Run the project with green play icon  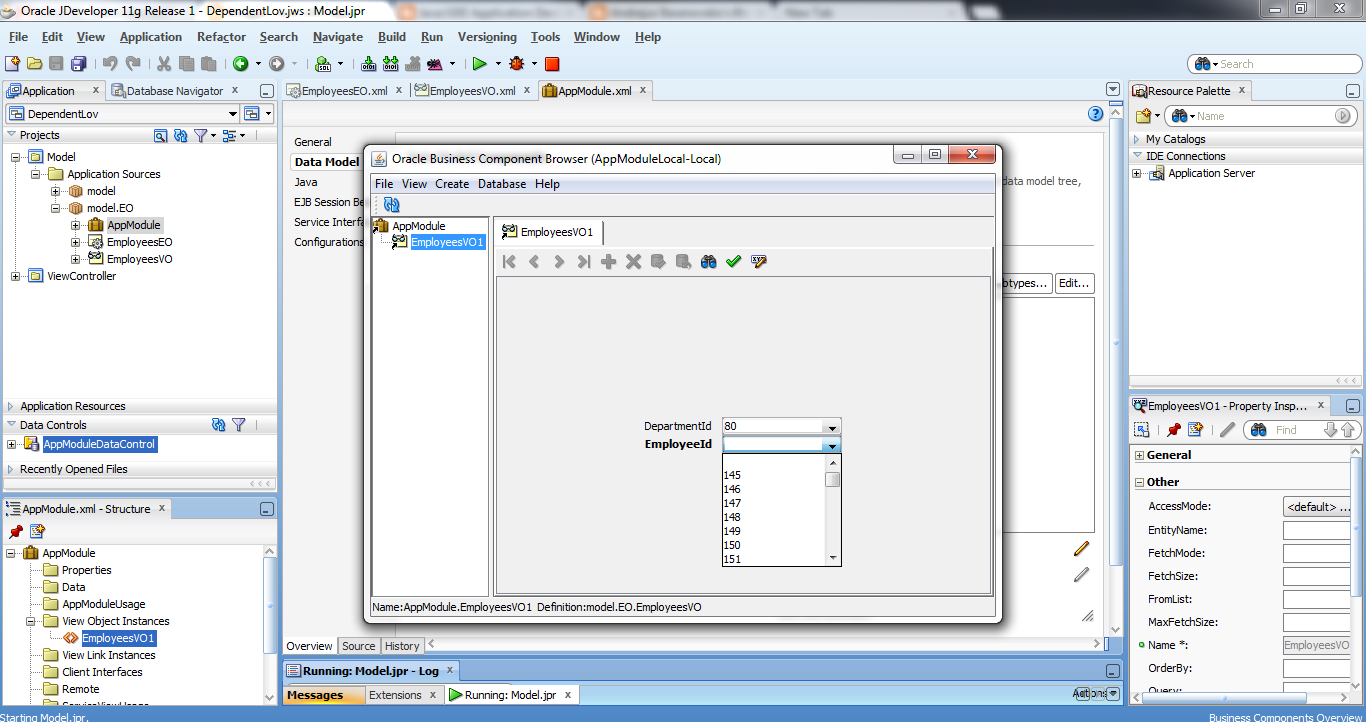(480, 63)
